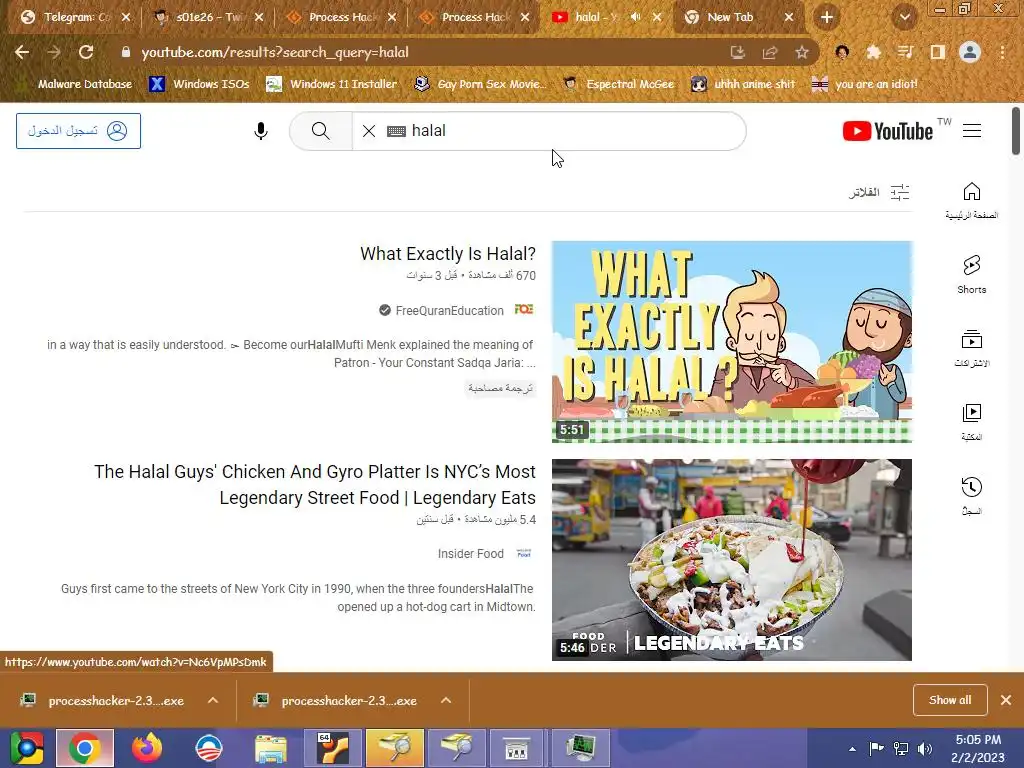Click the Arabic sign-in button
This screenshot has width=1024, height=768.
coord(78,131)
